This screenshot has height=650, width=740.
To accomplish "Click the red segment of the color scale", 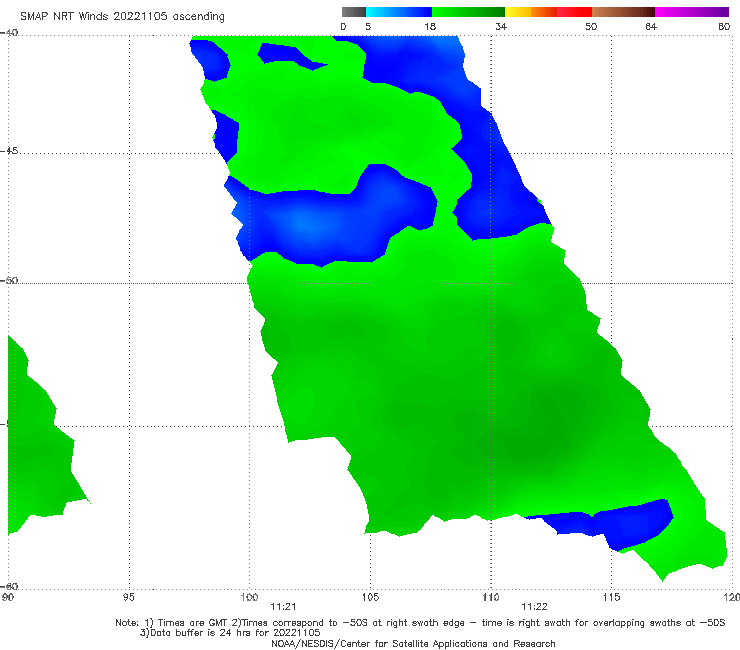I will pyautogui.click(x=574, y=12).
